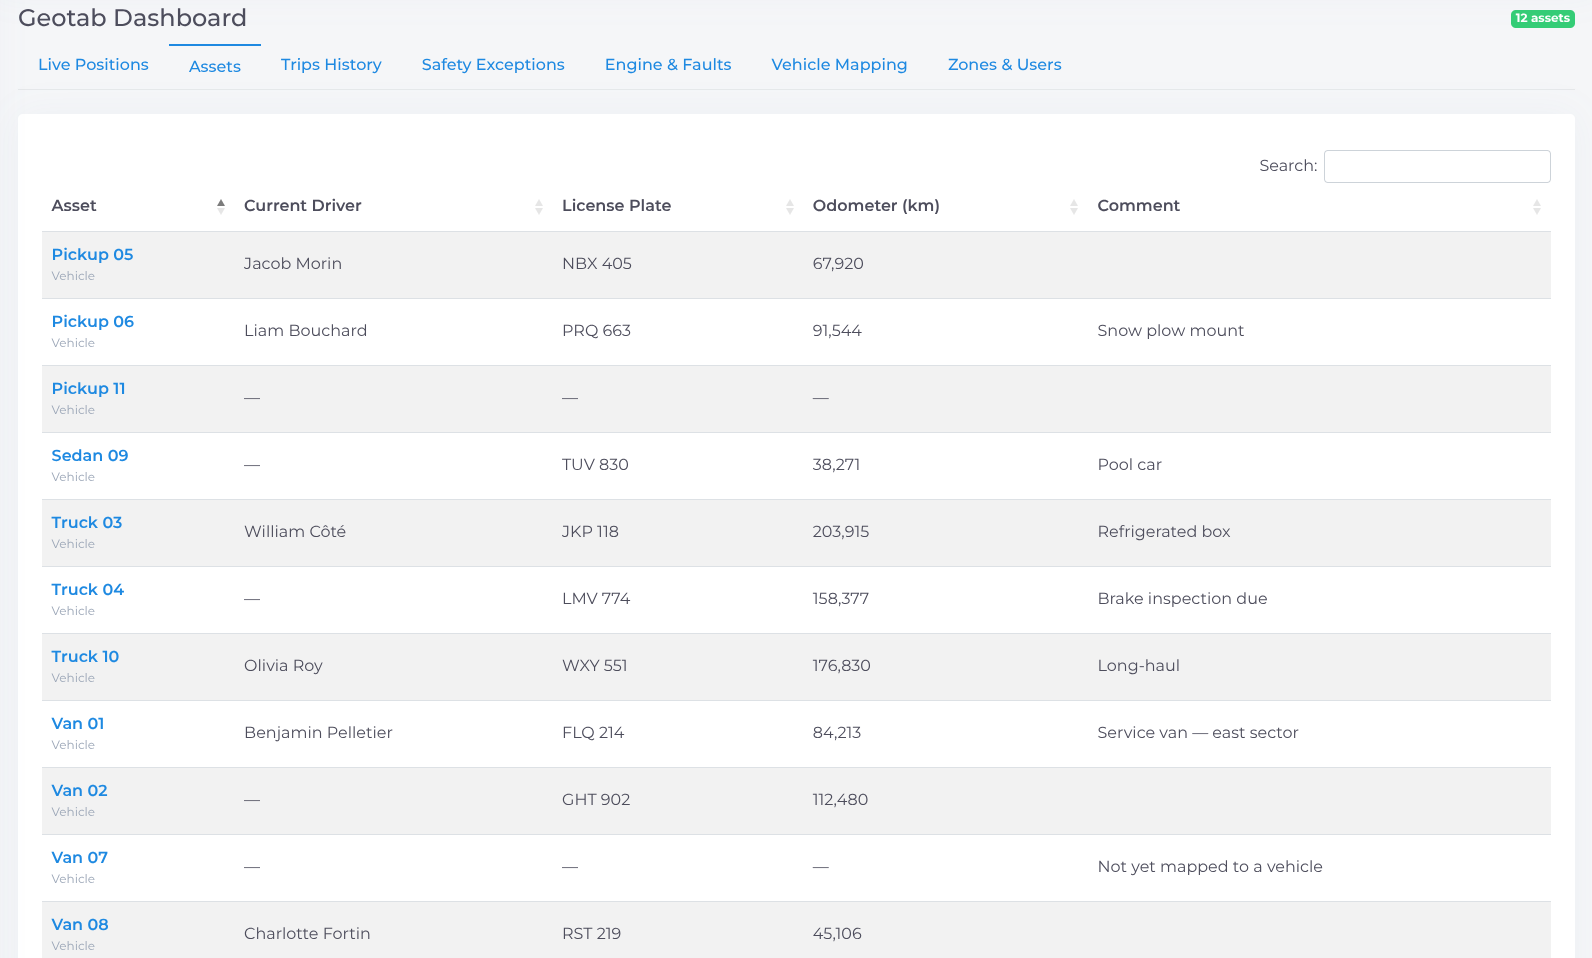The width and height of the screenshot is (1592, 958).
Task: Open the Pickup 11 asset link
Action: tap(88, 388)
